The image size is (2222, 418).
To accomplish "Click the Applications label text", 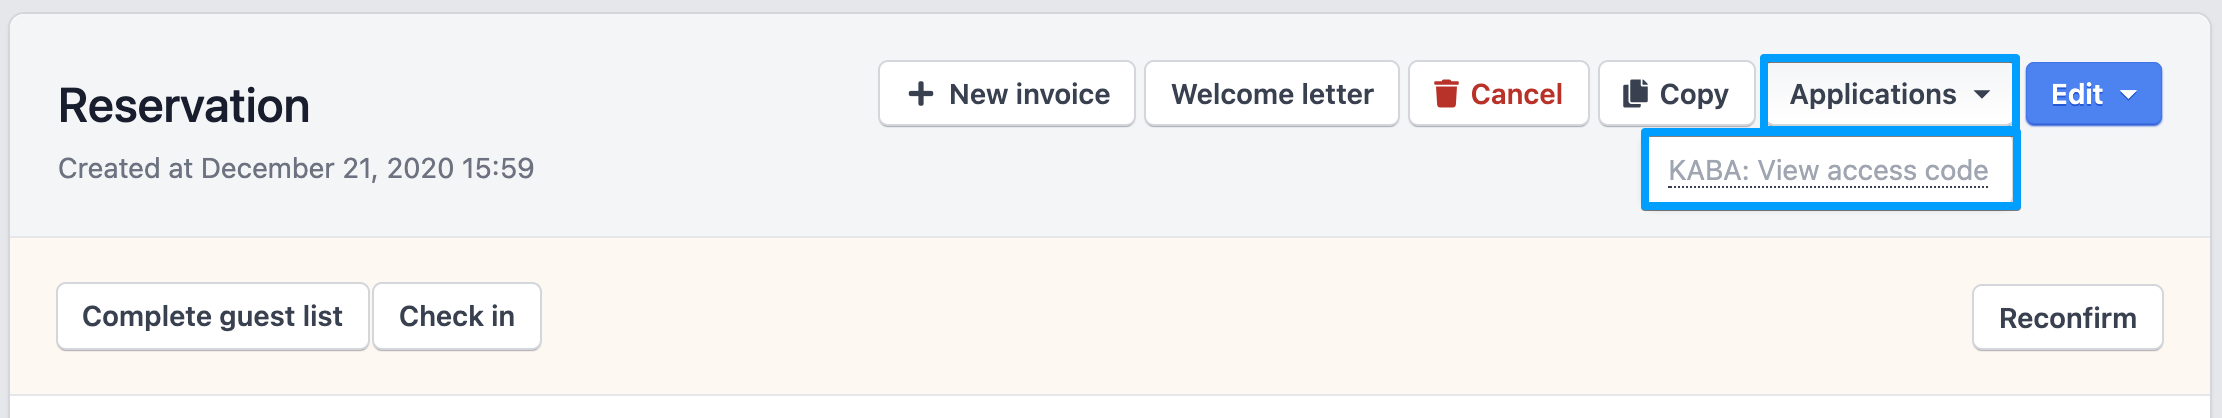I will [1872, 94].
